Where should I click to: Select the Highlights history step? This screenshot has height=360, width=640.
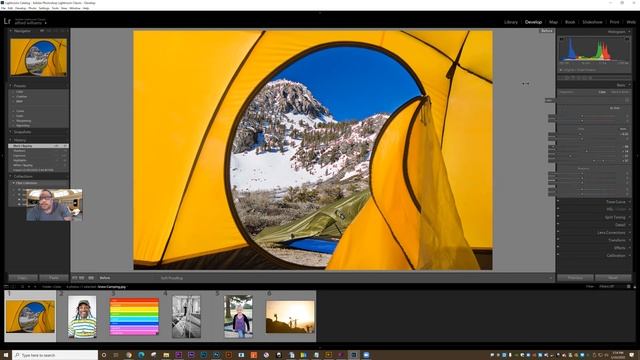click(38, 160)
